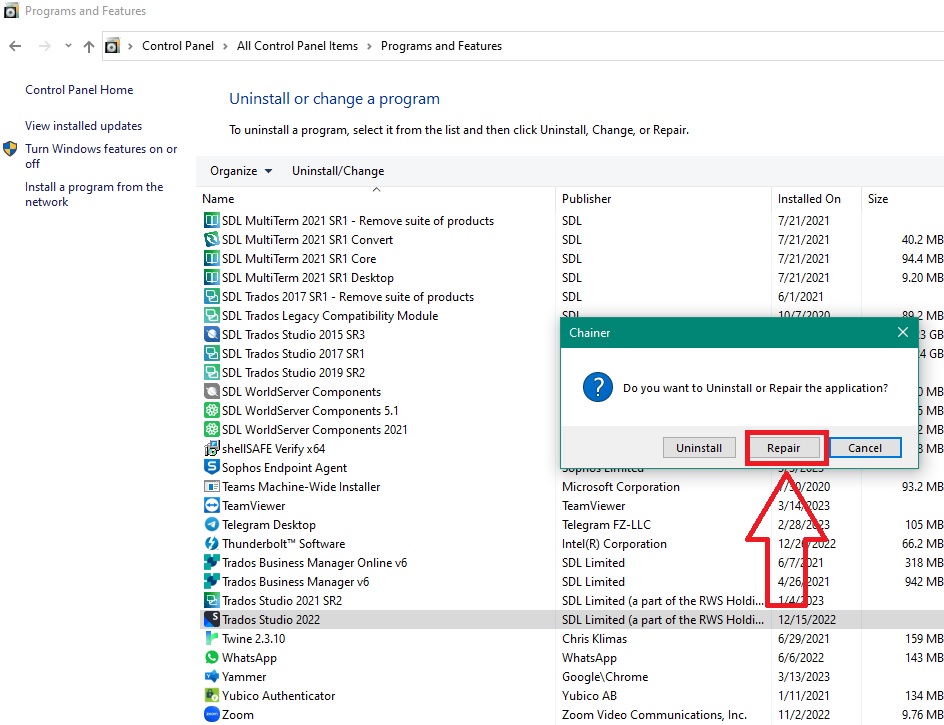Image resolution: width=944 pixels, height=725 pixels.
Task: Click Trados Business Manager Online v6 icon
Action: tap(211, 562)
